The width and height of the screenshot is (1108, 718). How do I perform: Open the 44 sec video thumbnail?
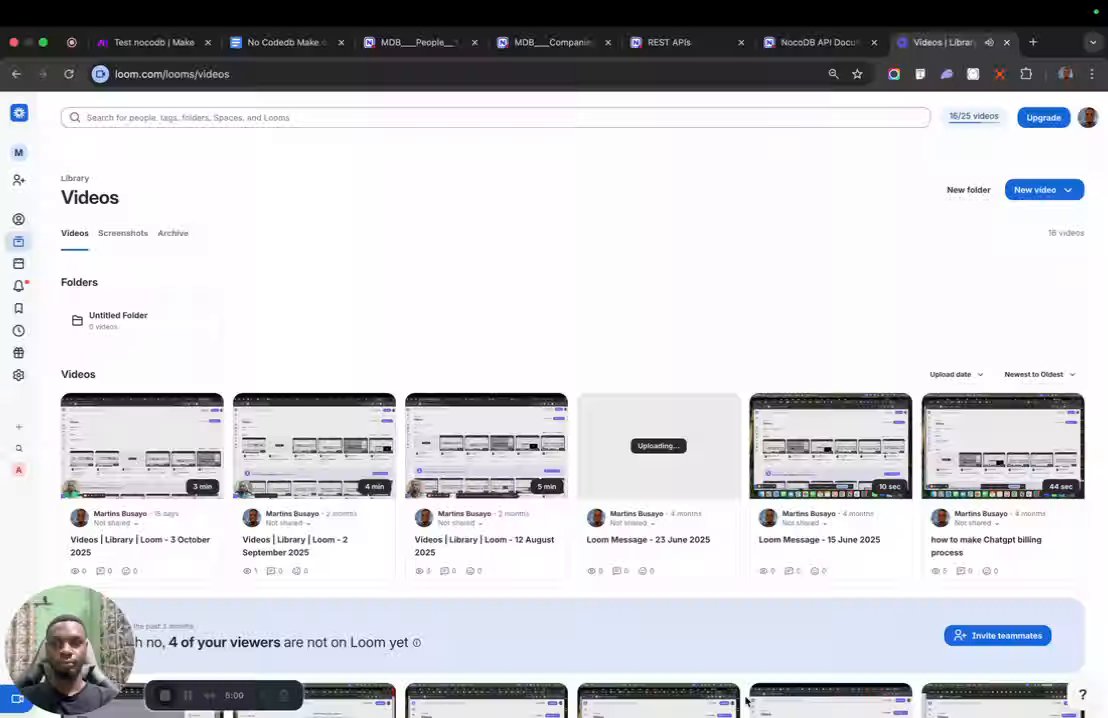click(x=1003, y=446)
